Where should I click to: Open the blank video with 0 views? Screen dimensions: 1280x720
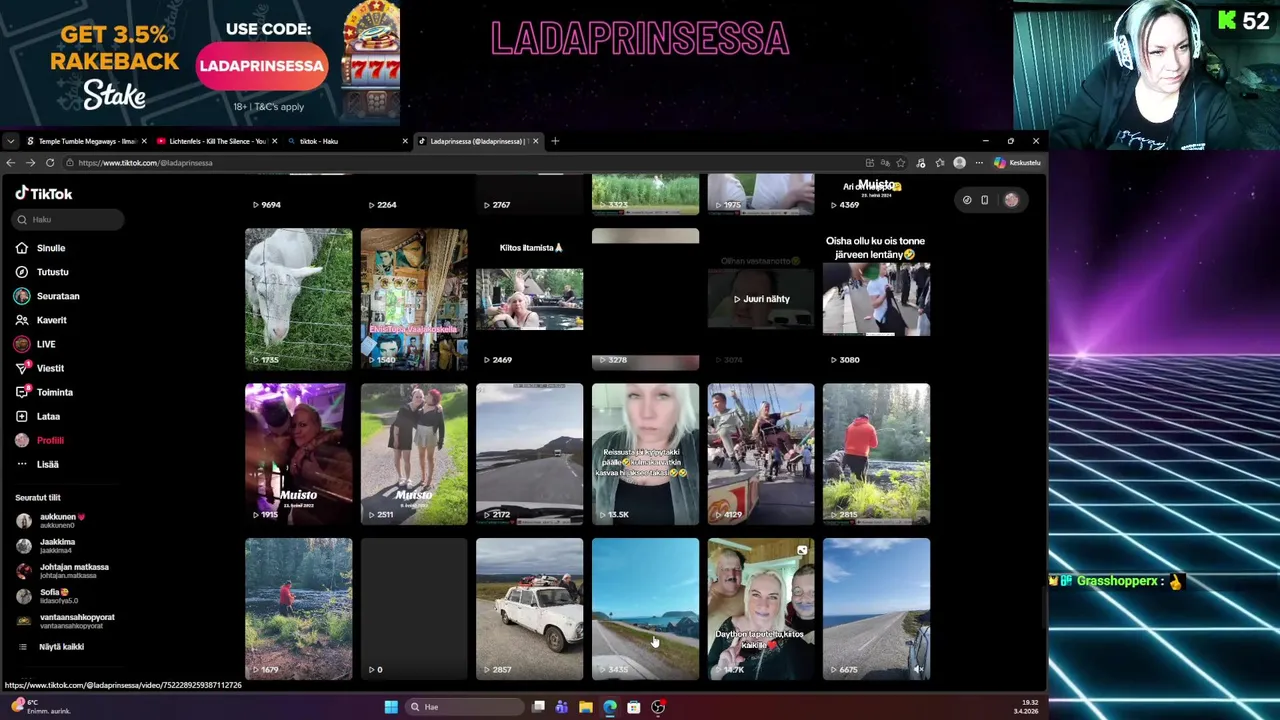coord(414,609)
